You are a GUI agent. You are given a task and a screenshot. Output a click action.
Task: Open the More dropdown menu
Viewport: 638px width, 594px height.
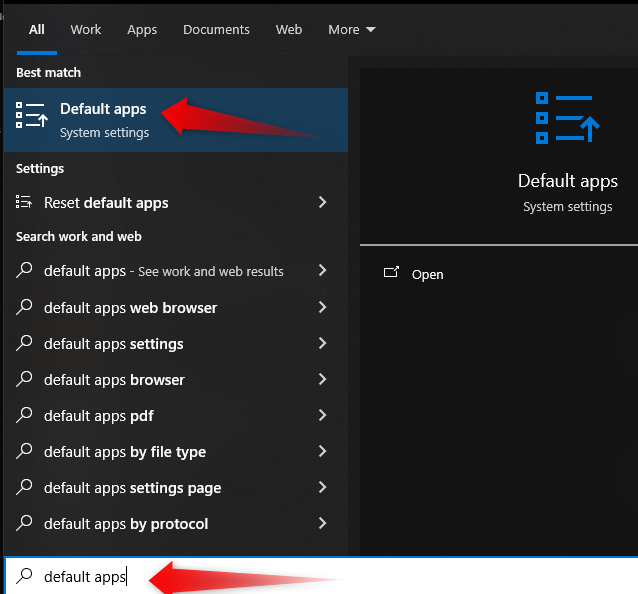click(x=352, y=30)
